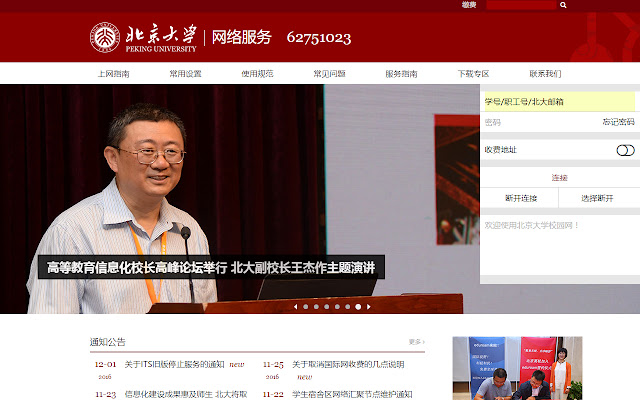Go to previous carousel slide arrow

[x=296, y=307]
